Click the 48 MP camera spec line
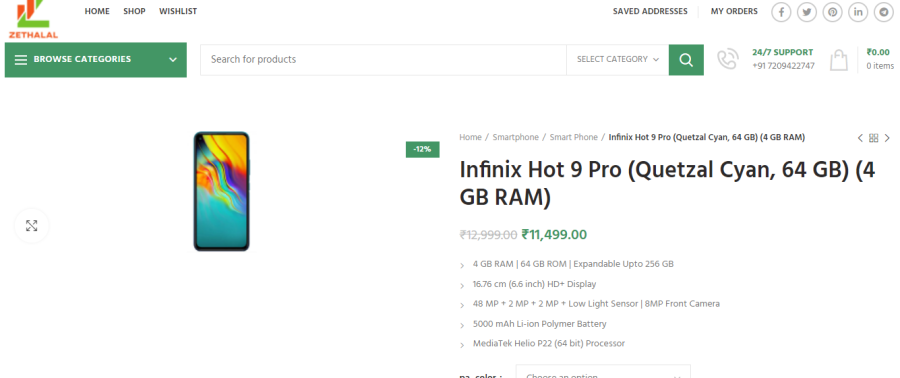The width and height of the screenshot is (900, 378). (x=596, y=304)
